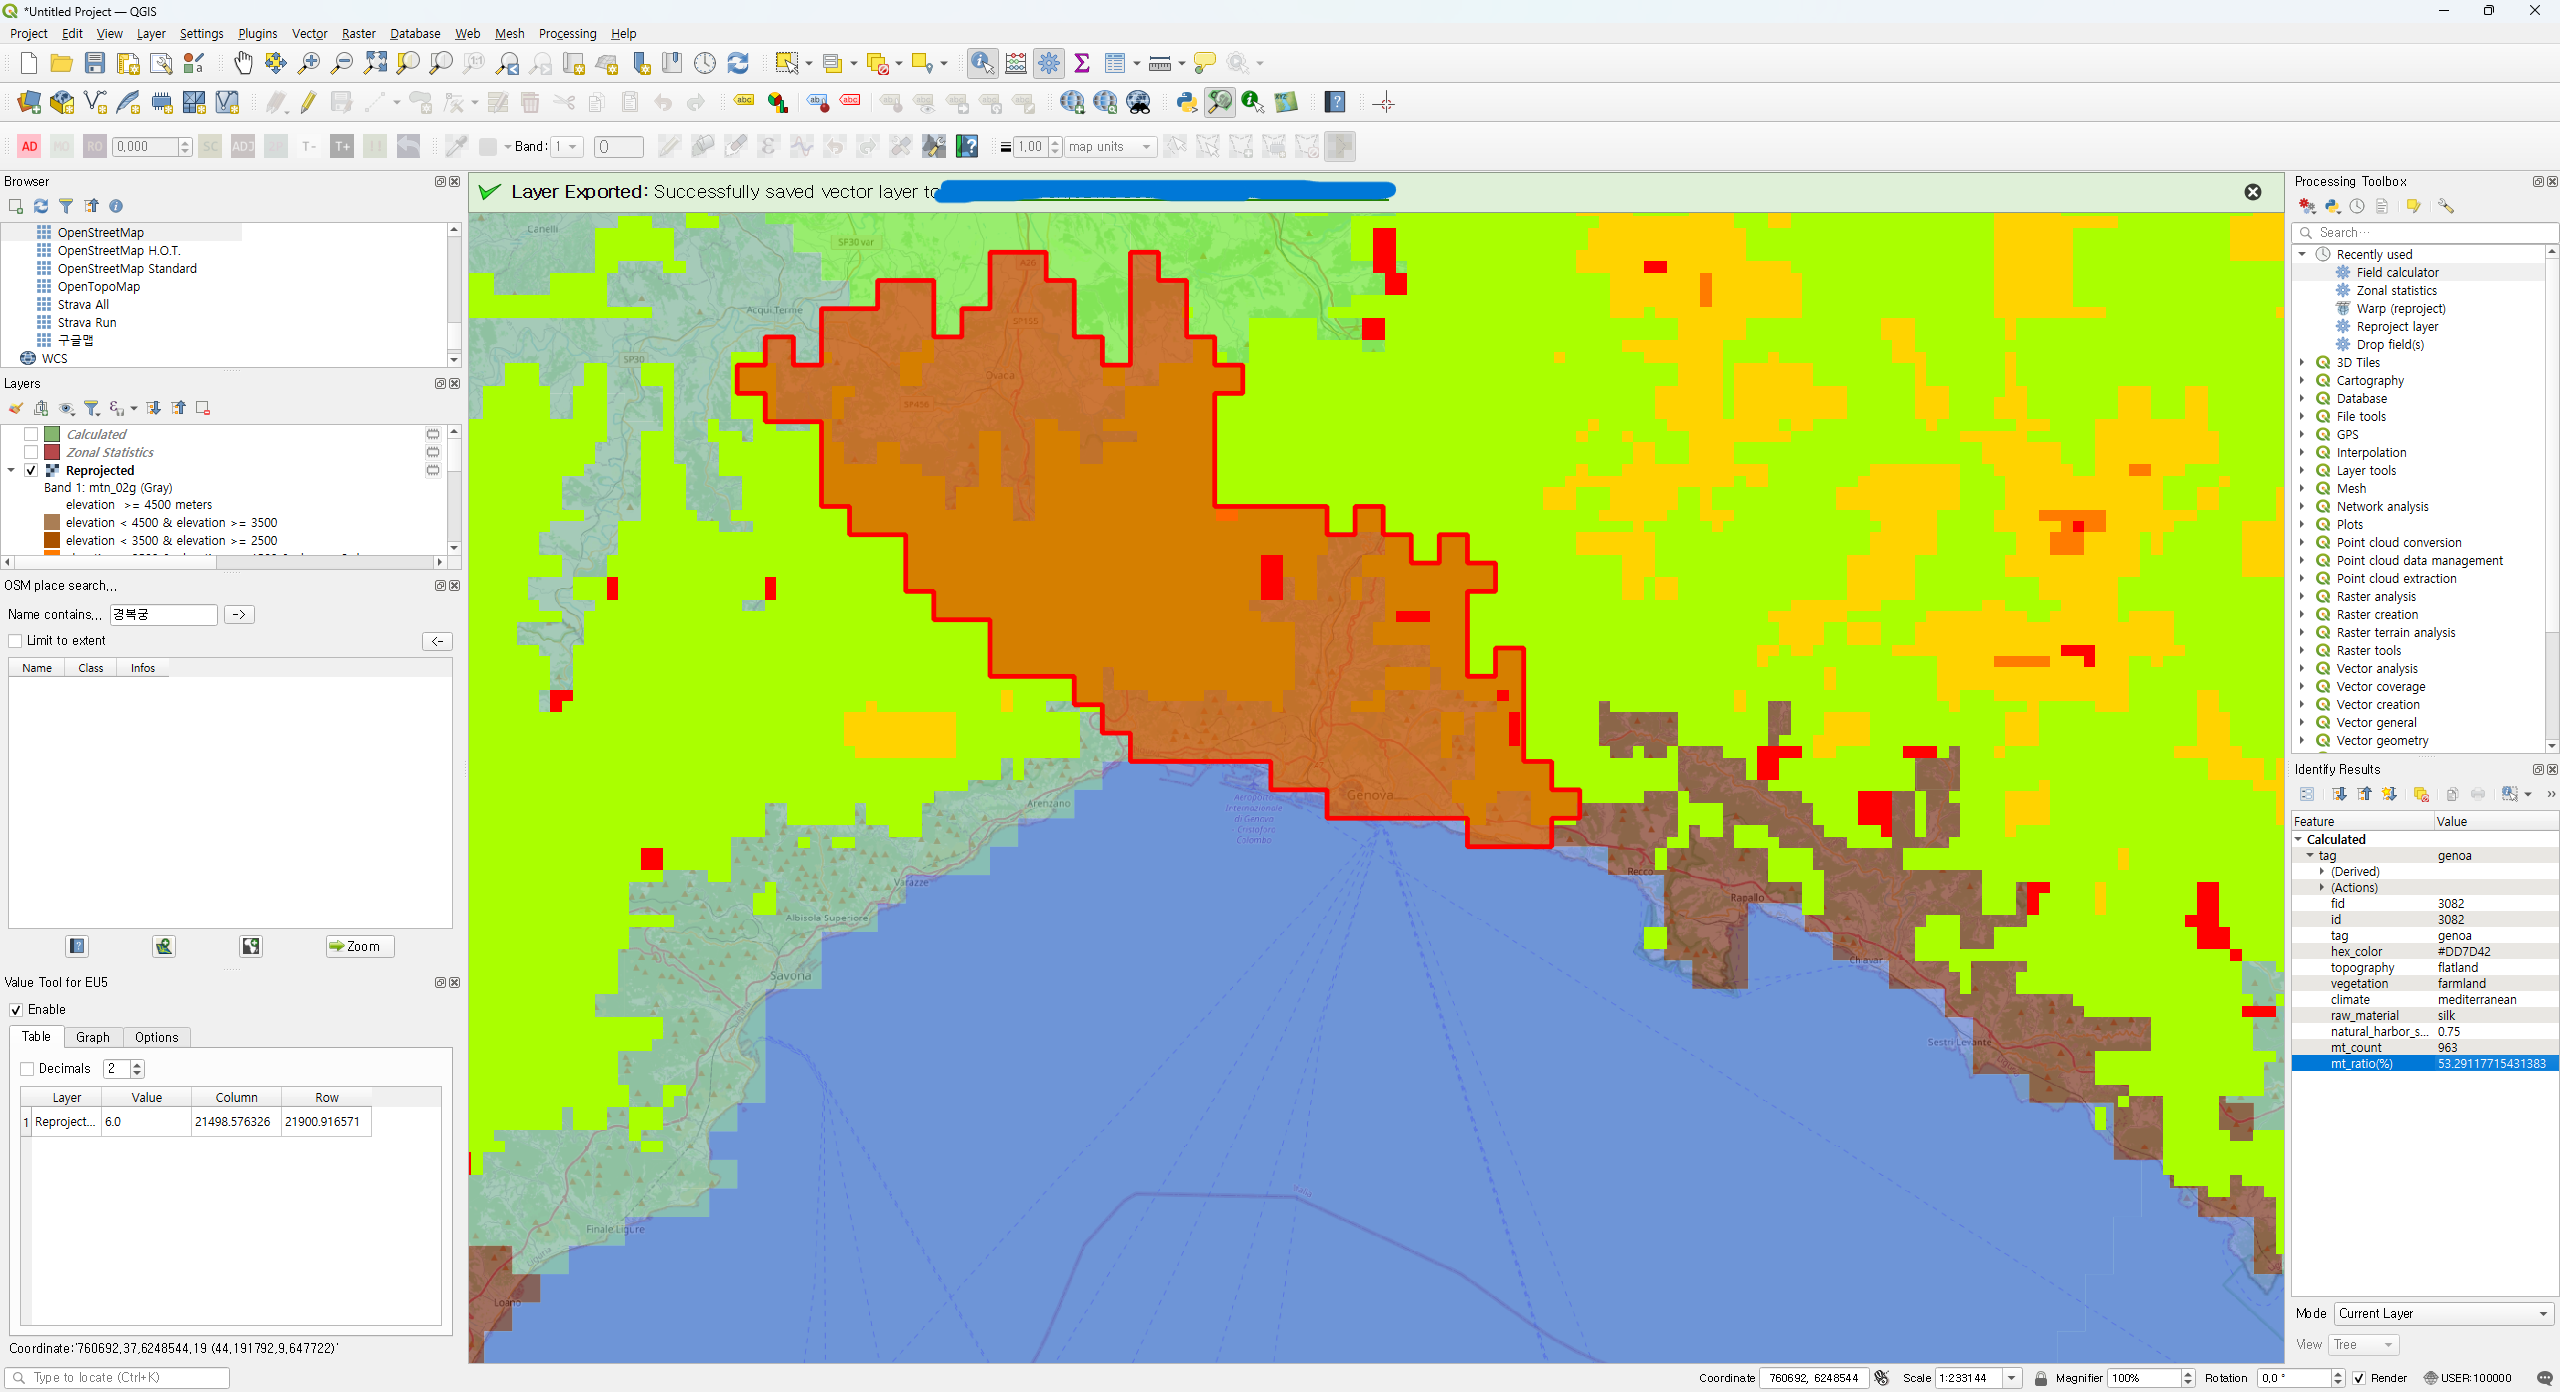Open the Mode Current Layer dropdown
2560x1392 pixels.
tap(2444, 1314)
